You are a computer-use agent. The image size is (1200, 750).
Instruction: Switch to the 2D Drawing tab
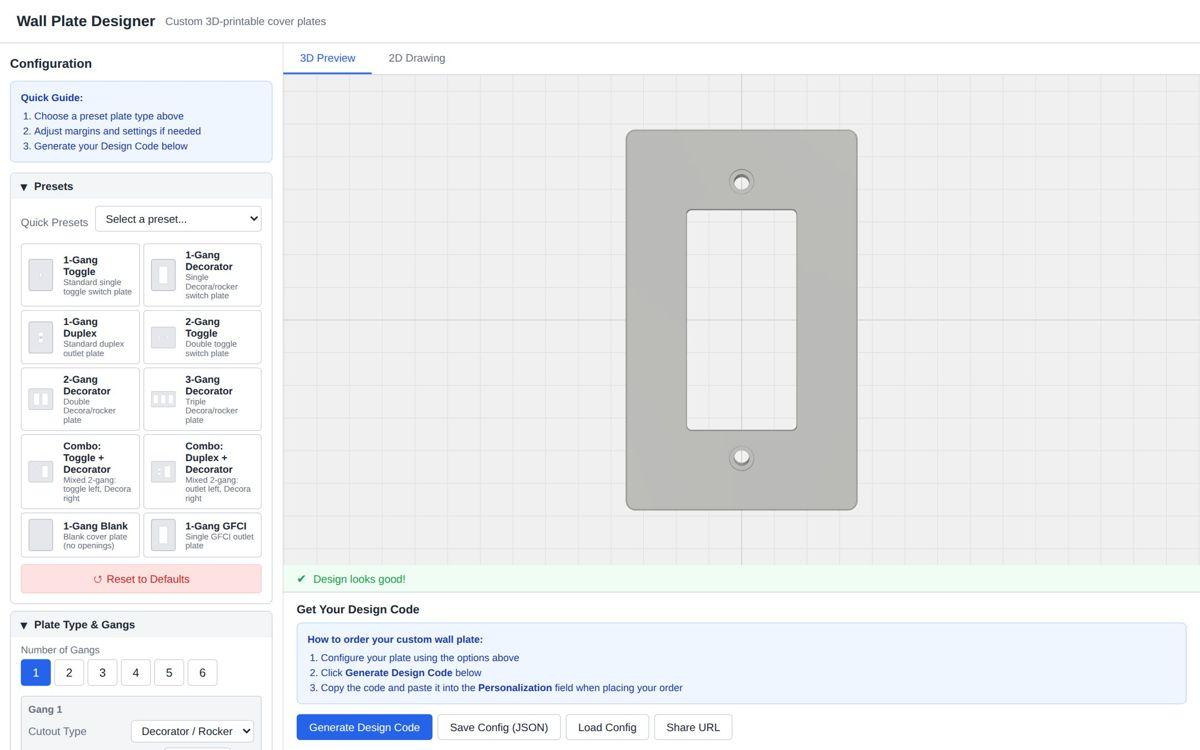(x=417, y=58)
